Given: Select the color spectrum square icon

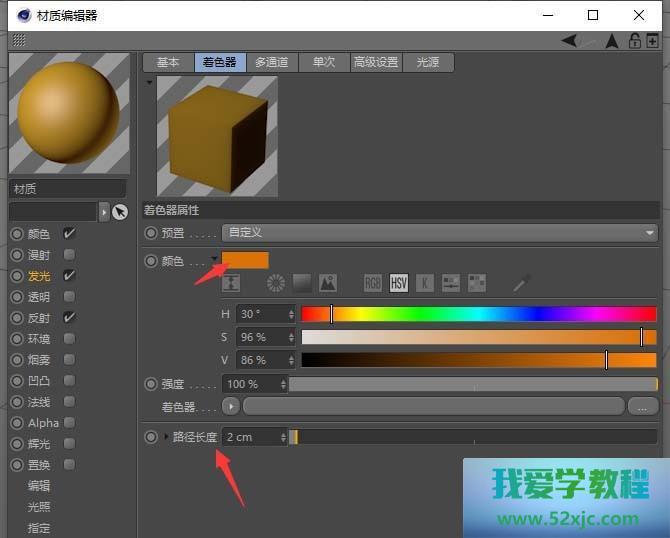Looking at the screenshot, I should (302, 283).
